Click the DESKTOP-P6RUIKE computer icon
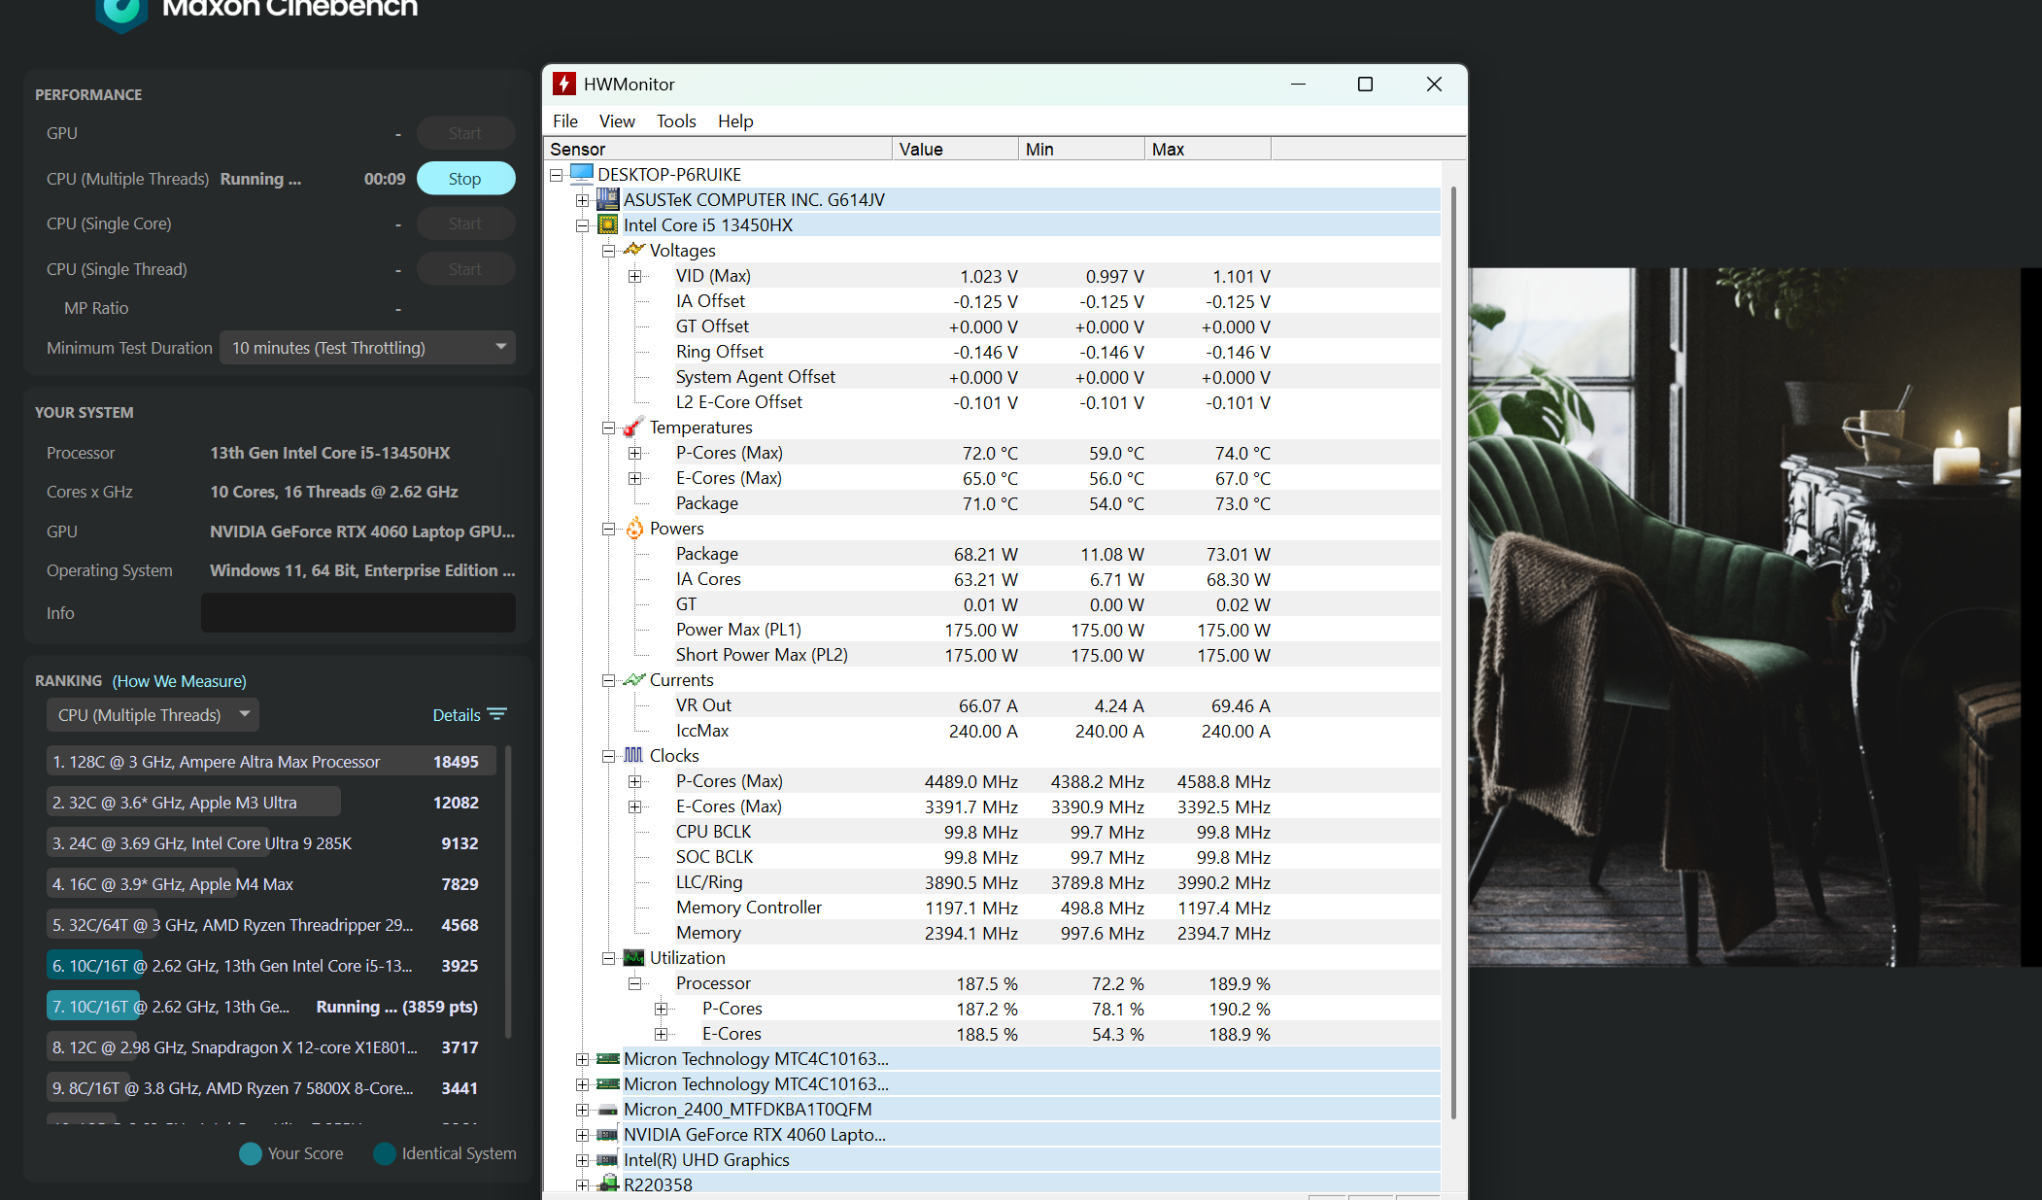The width and height of the screenshot is (2042, 1200). coord(582,174)
